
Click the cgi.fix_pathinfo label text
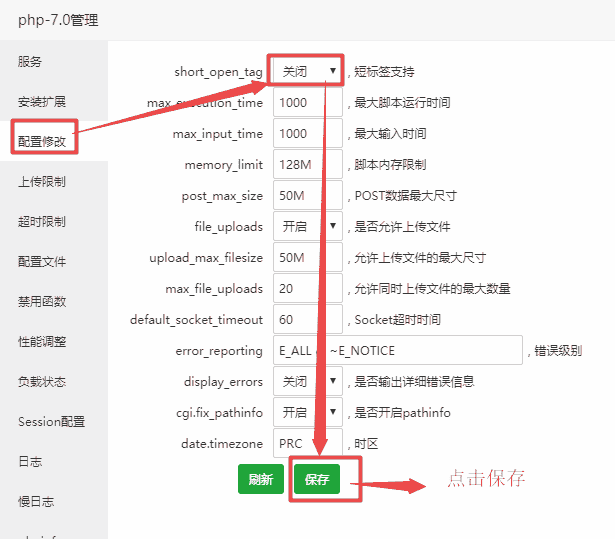(x=219, y=413)
